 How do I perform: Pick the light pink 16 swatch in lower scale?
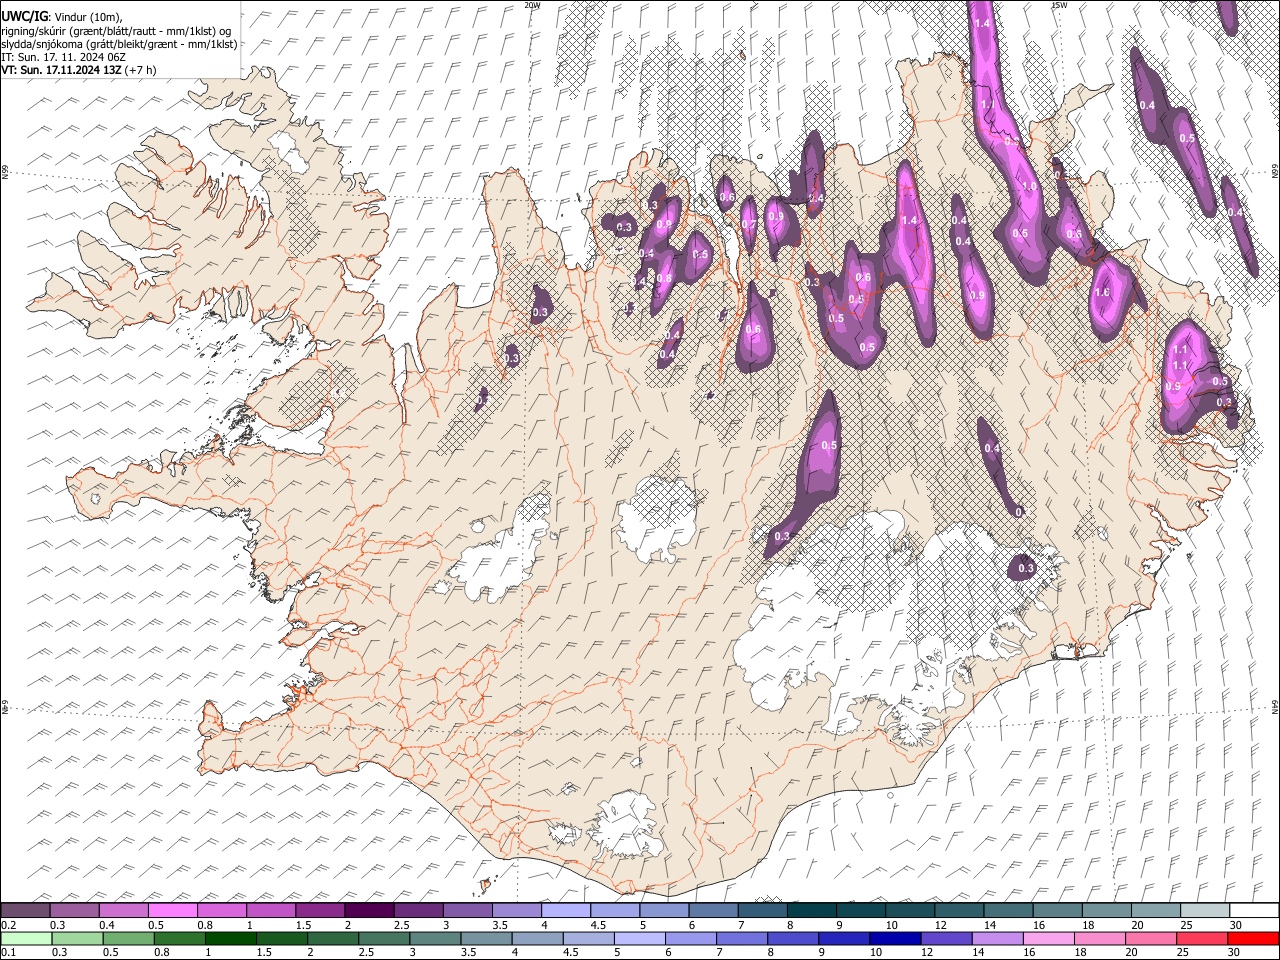tap(1048, 938)
